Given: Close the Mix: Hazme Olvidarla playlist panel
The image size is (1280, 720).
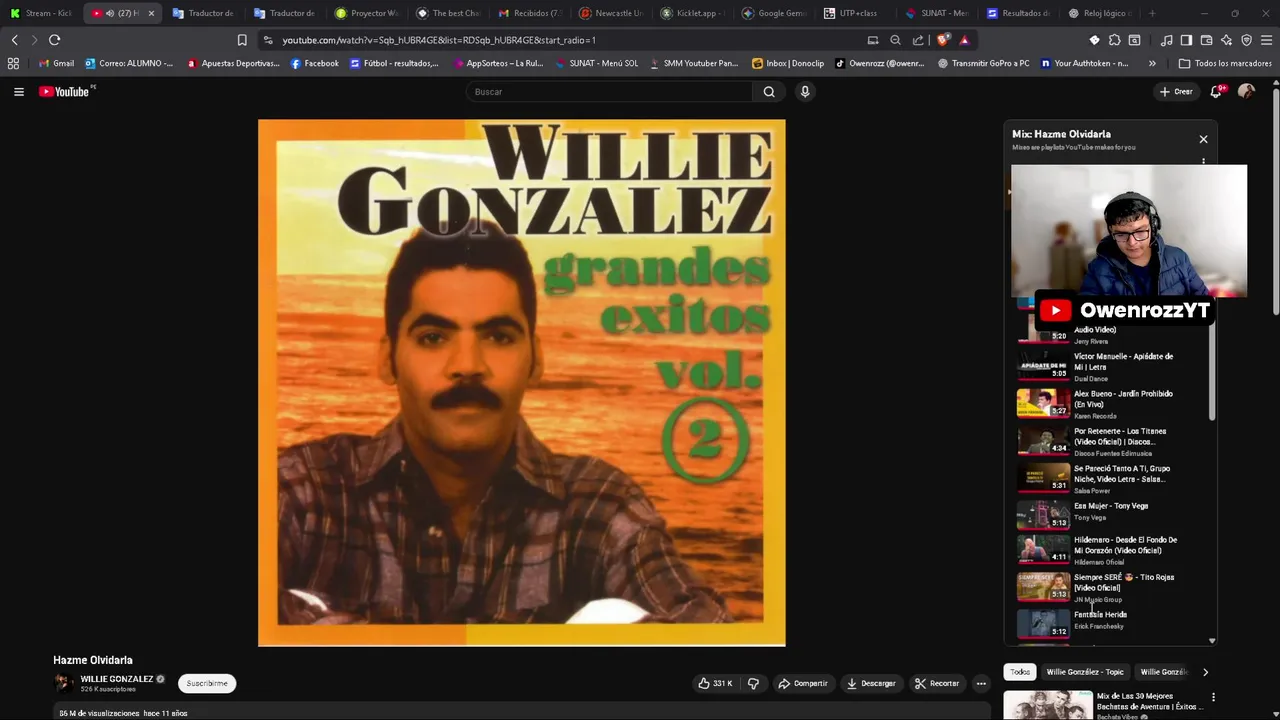Looking at the screenshot, I should [x=1203, y=139].
